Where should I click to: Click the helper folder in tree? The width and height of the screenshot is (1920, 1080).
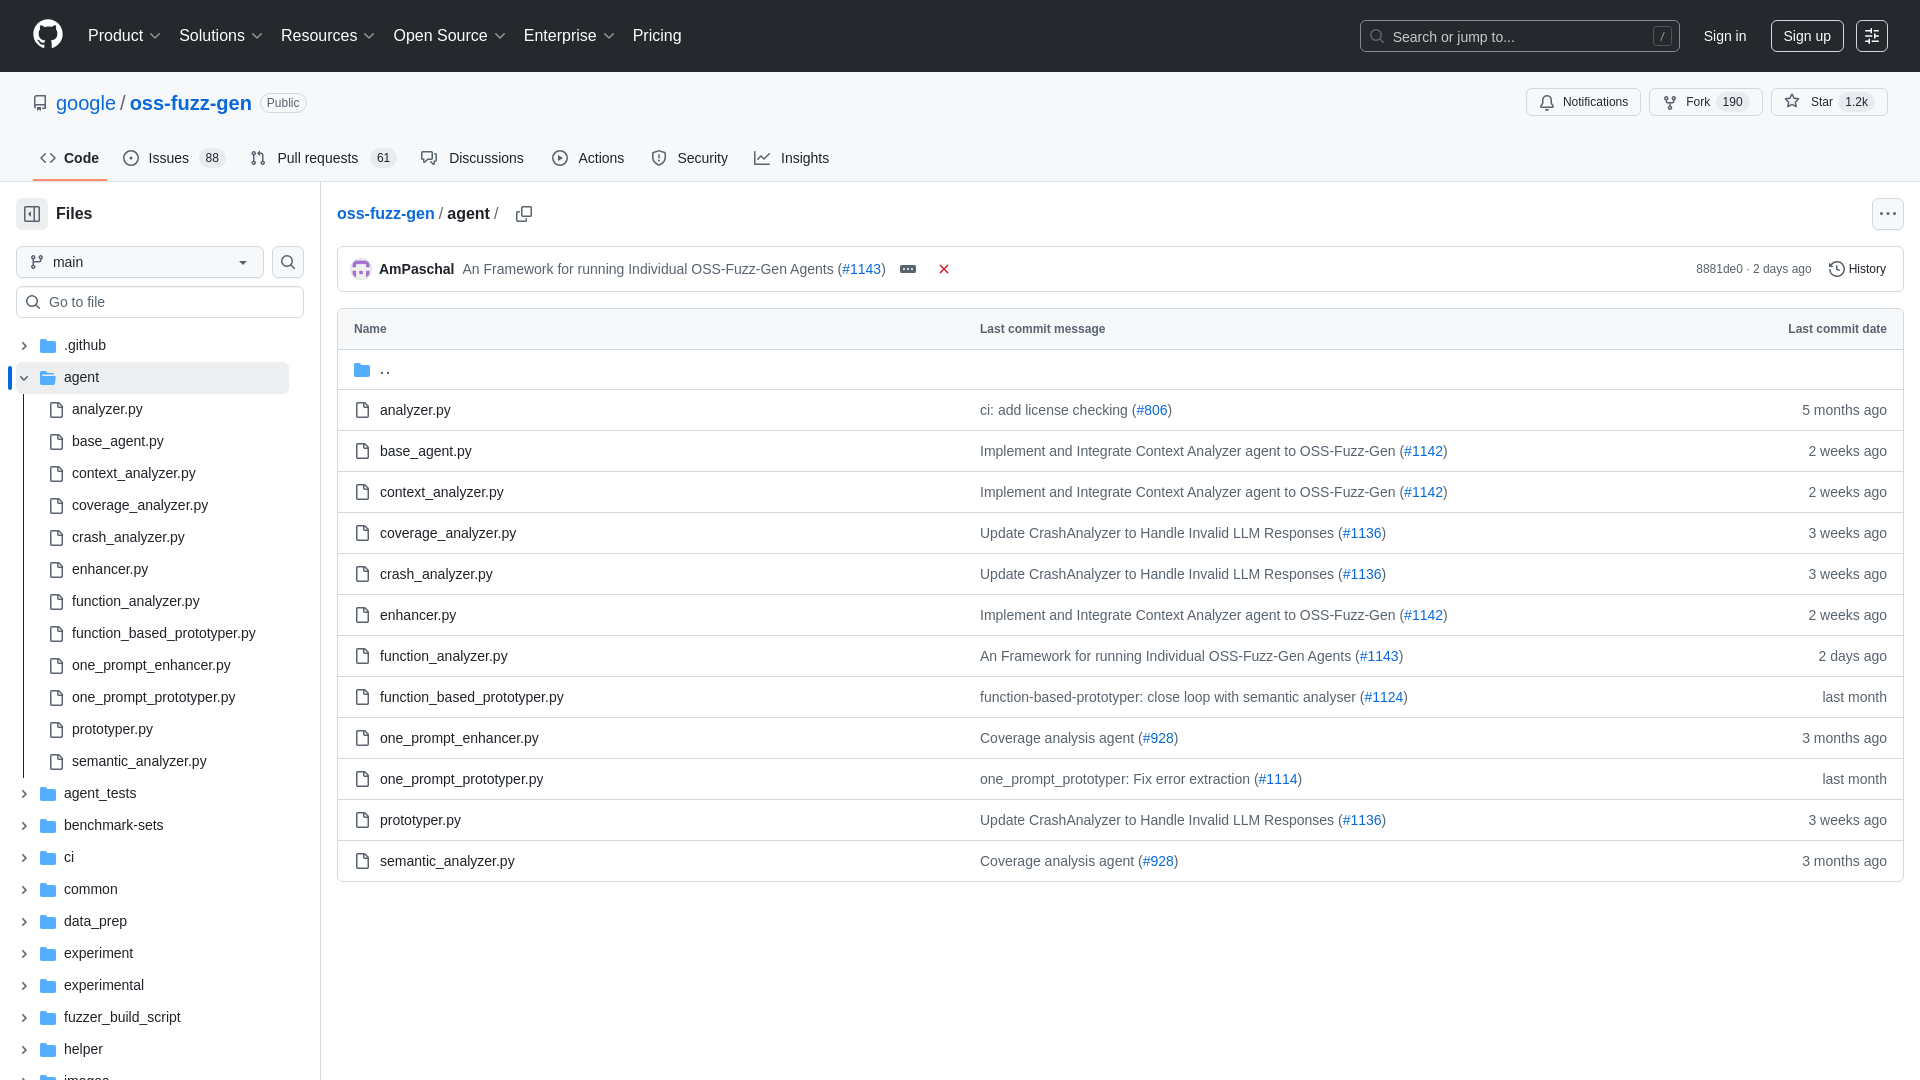pos(83,1049)
